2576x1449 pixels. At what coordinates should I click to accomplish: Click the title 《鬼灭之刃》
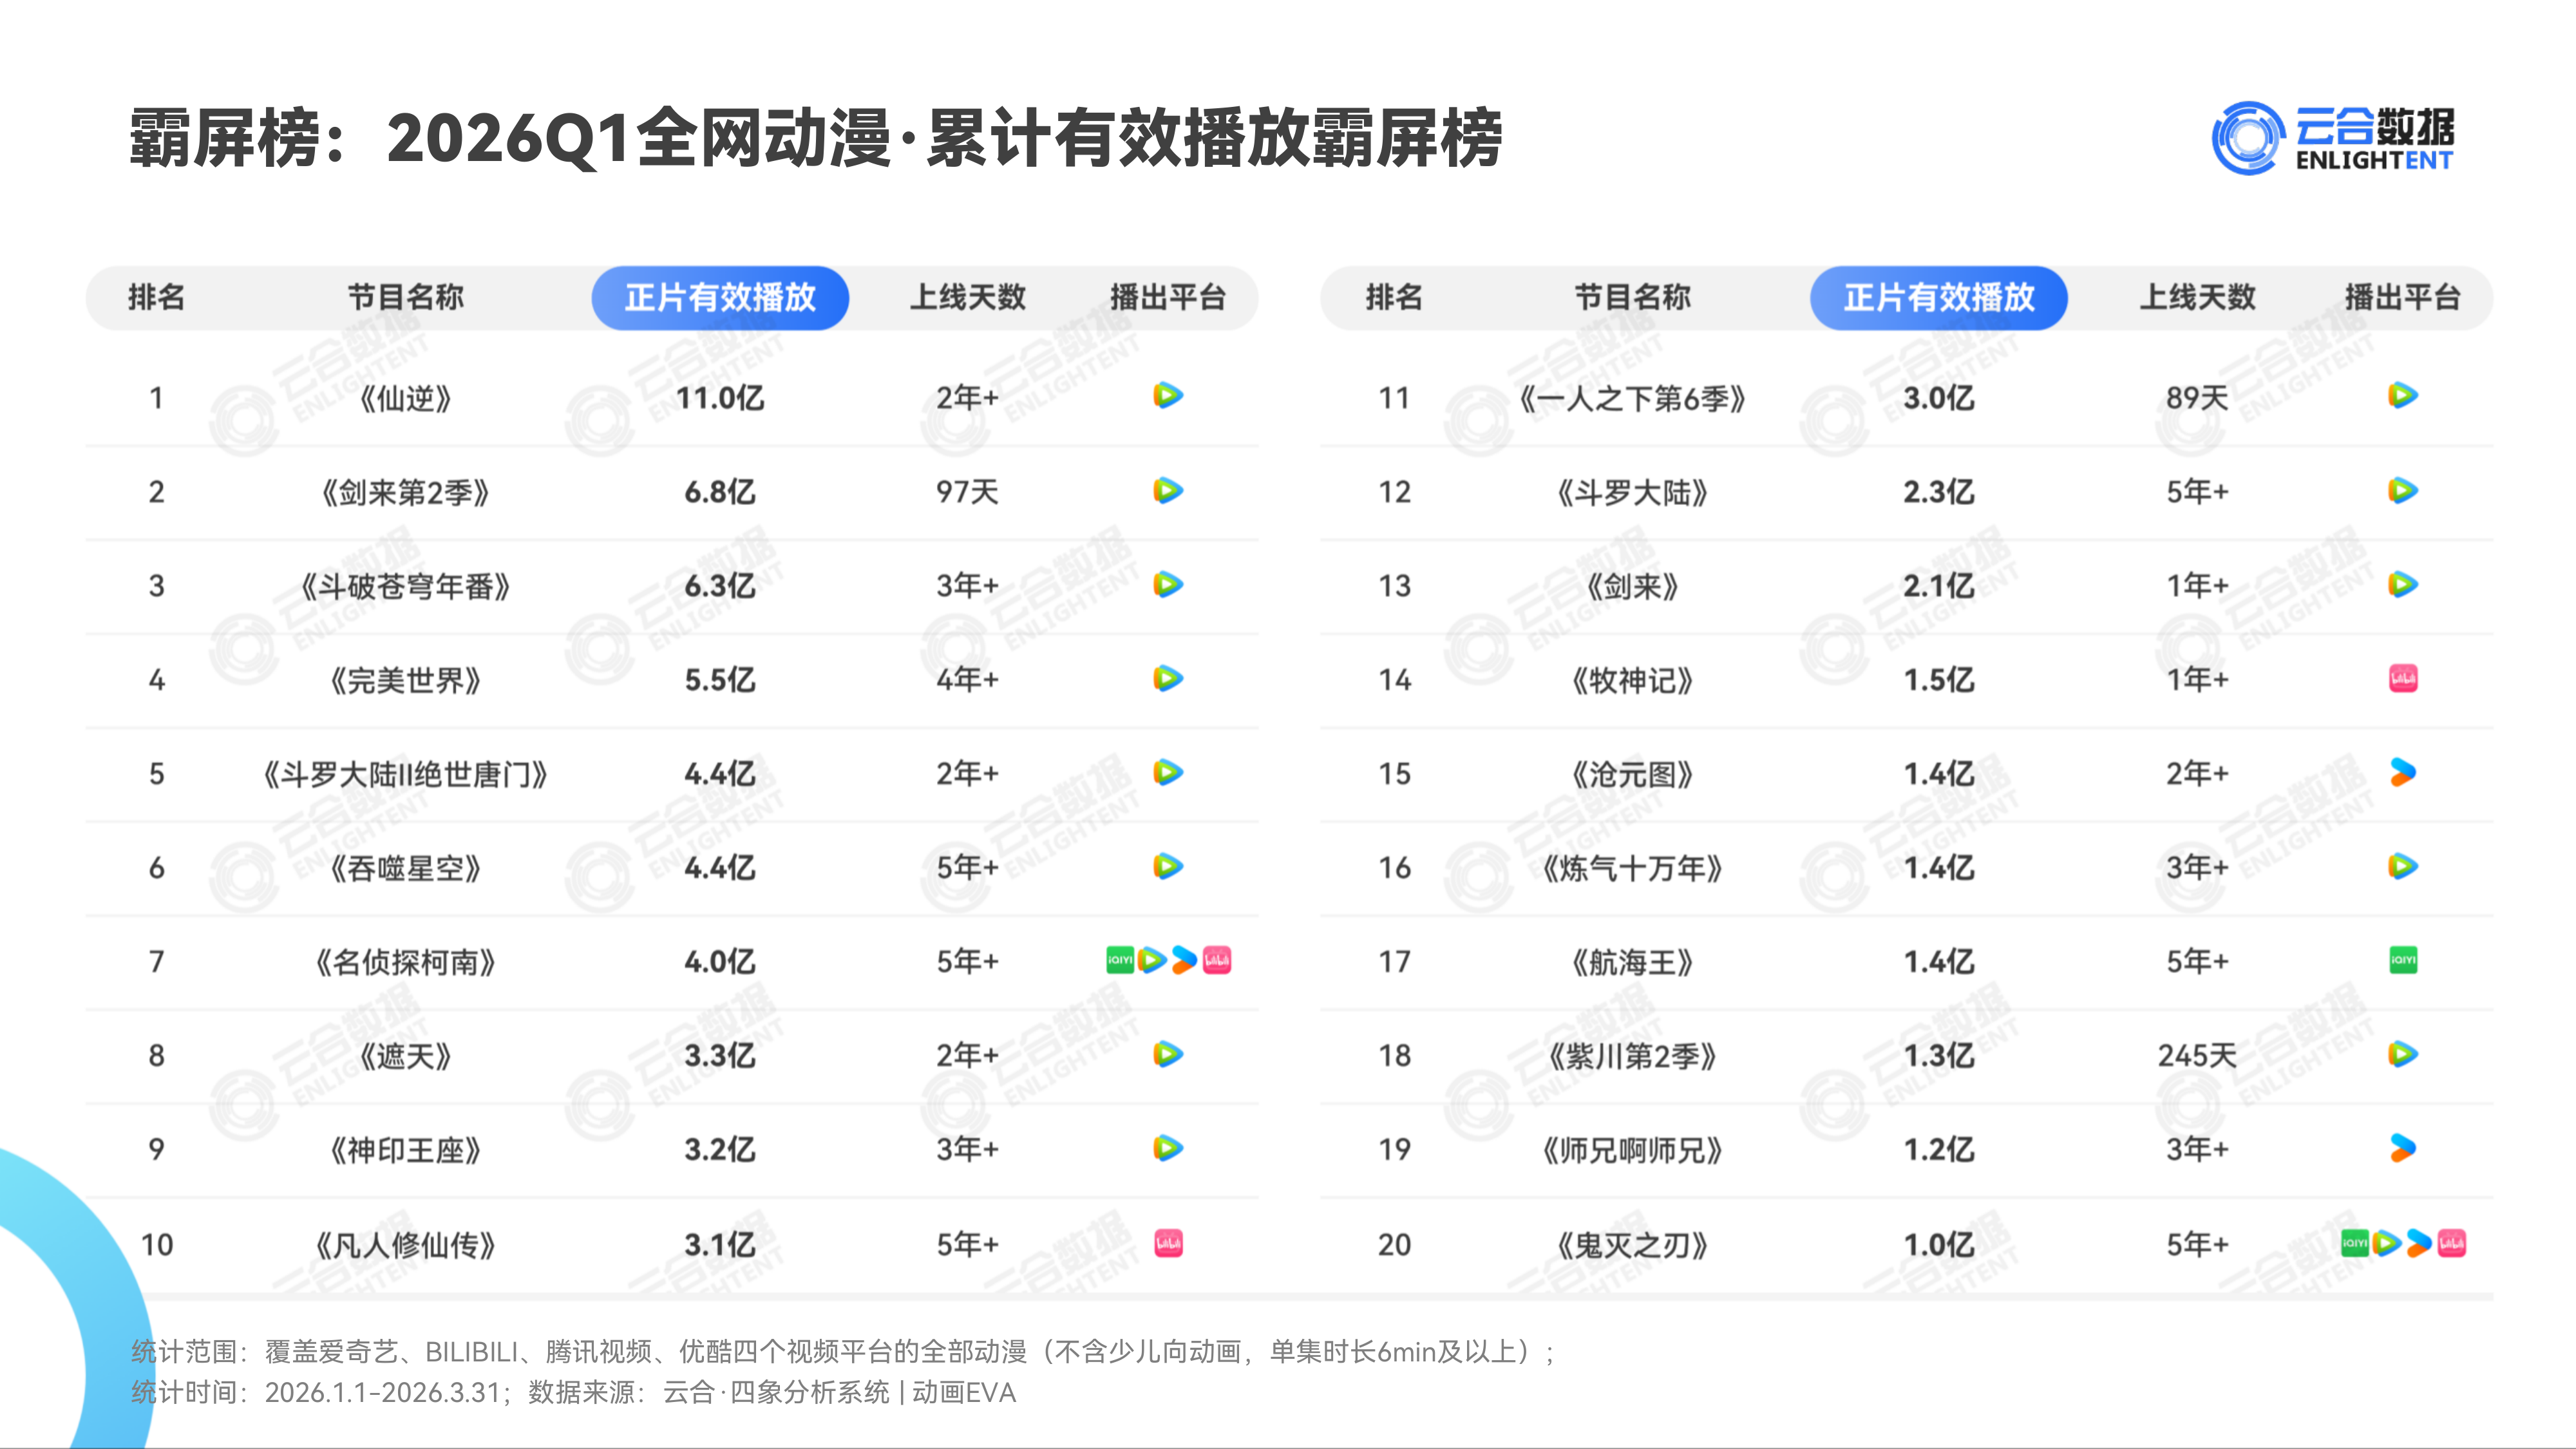(1632, 1245)
